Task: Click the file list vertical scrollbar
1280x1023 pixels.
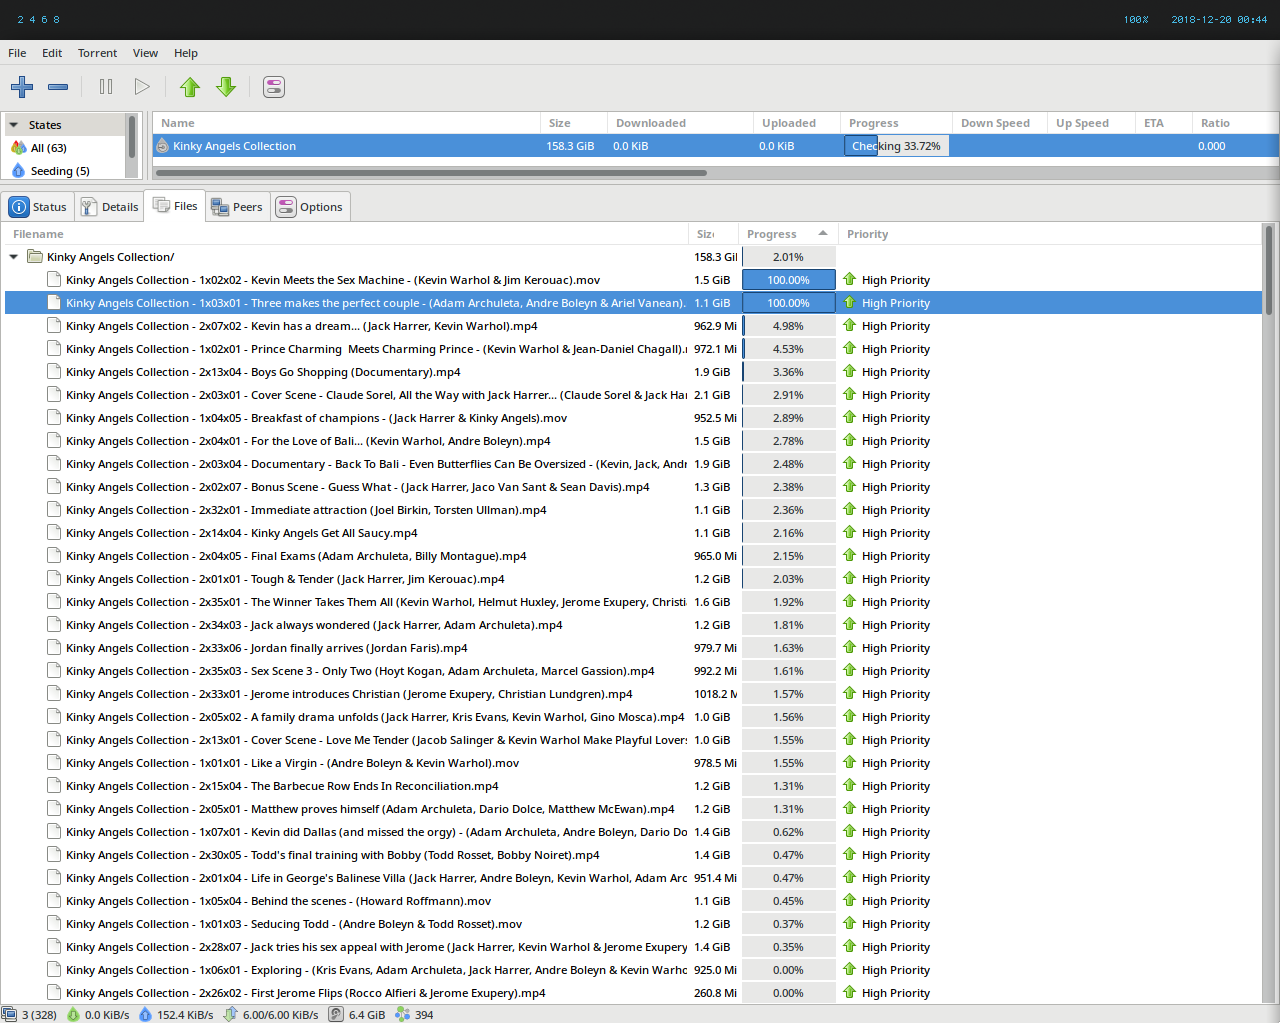Action: pyautogui.click(x=1269, y=270)
